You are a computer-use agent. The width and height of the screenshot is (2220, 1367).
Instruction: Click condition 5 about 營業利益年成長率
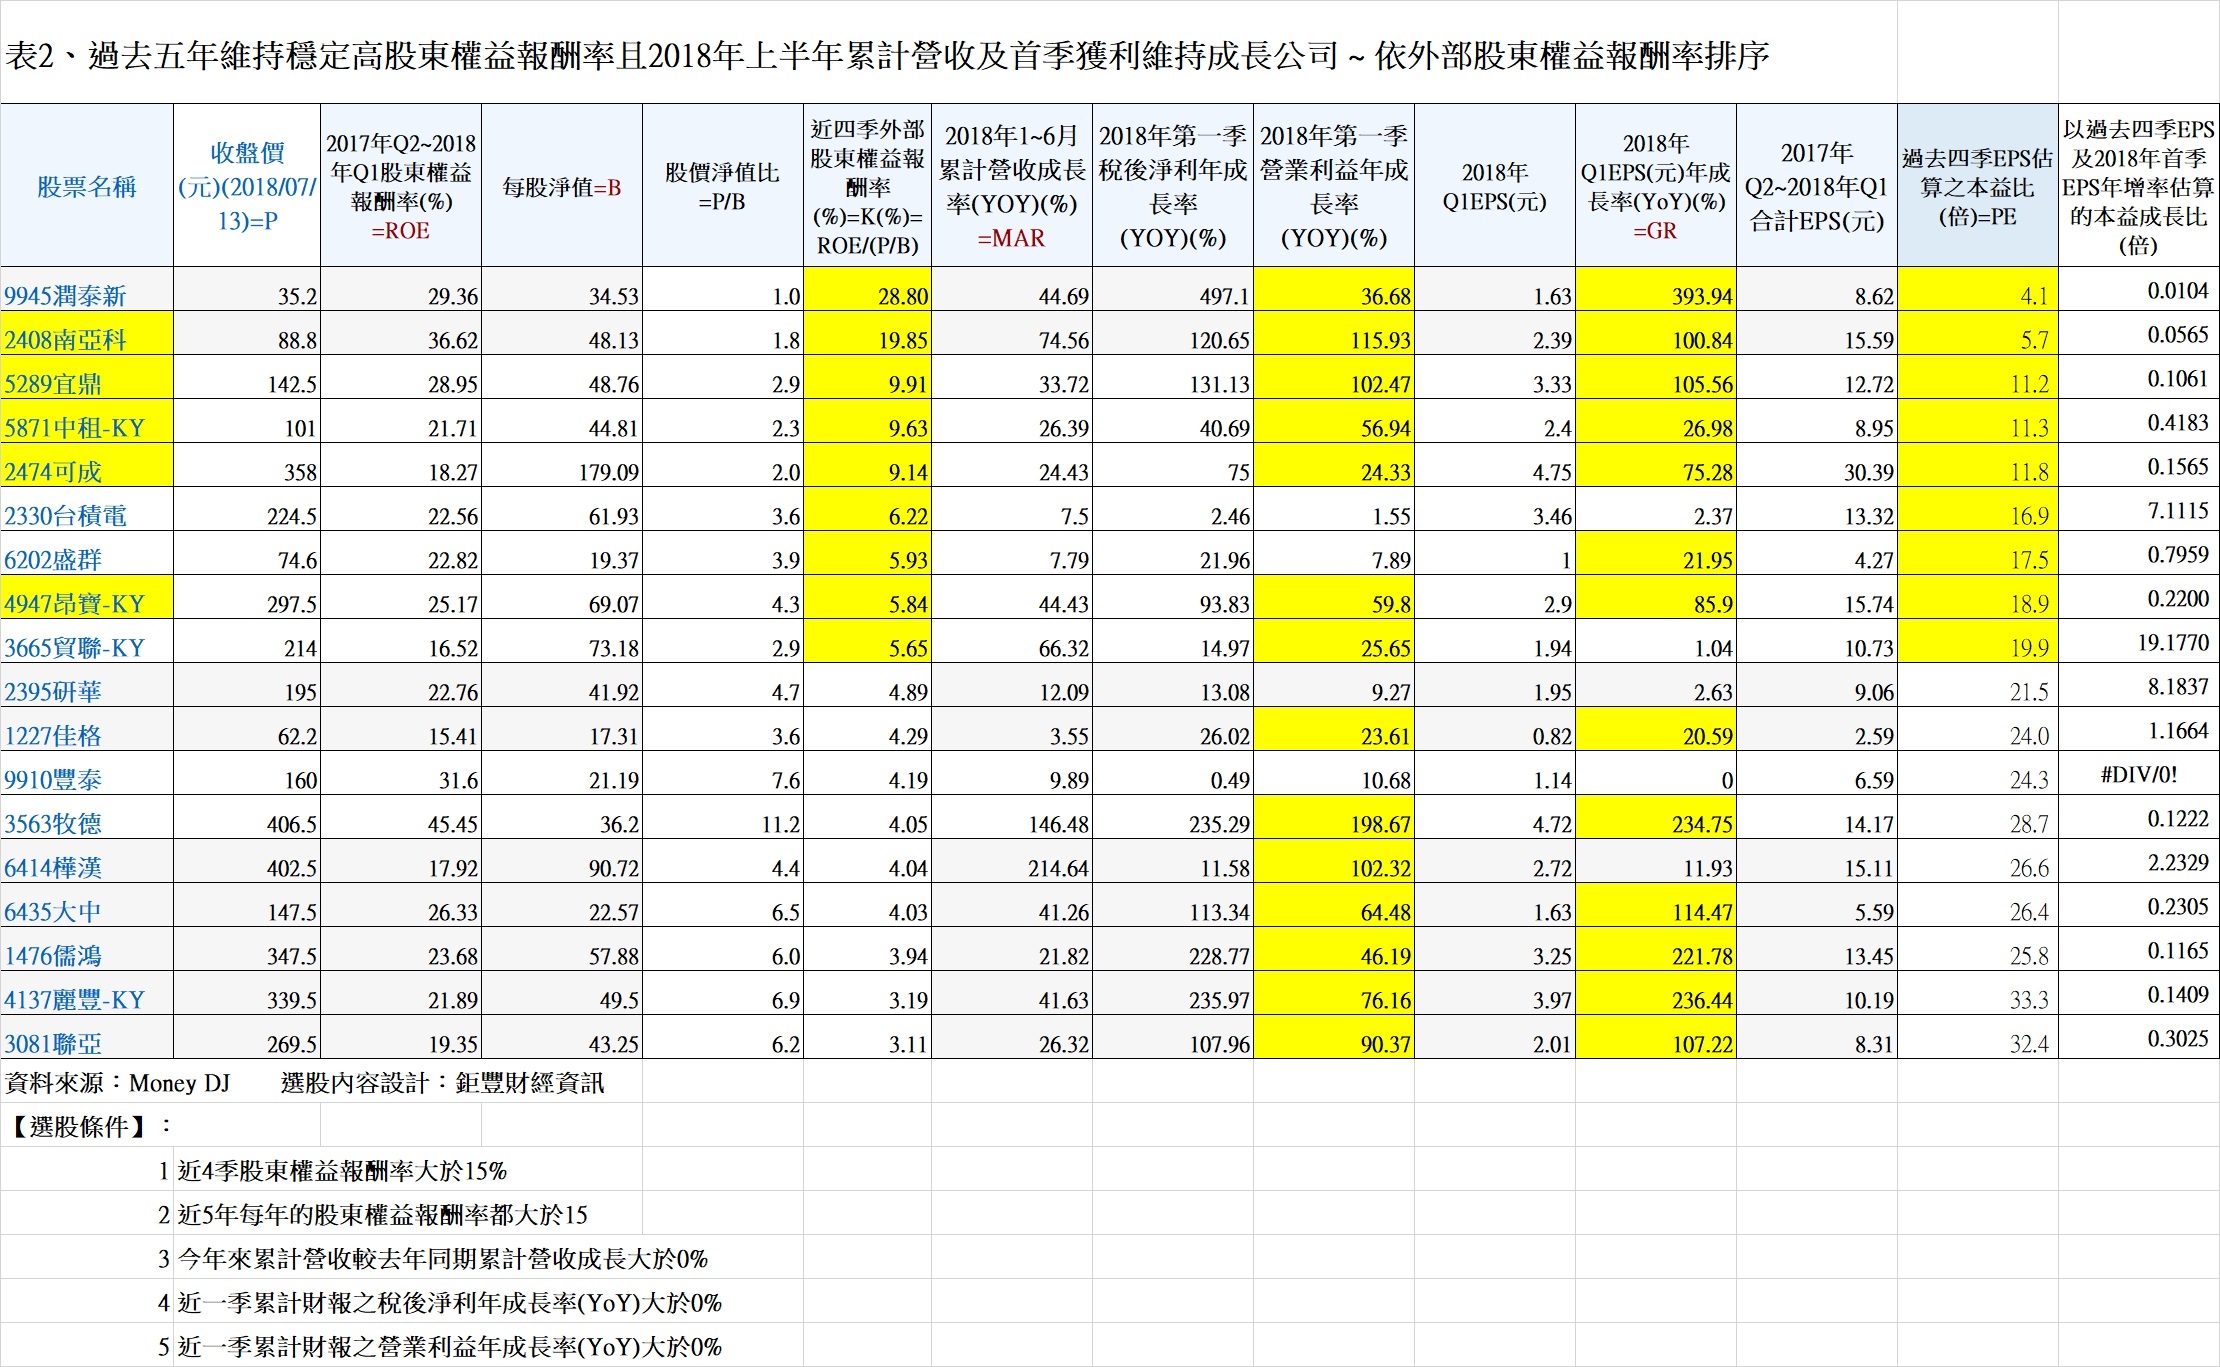[x=450, y=1347]
